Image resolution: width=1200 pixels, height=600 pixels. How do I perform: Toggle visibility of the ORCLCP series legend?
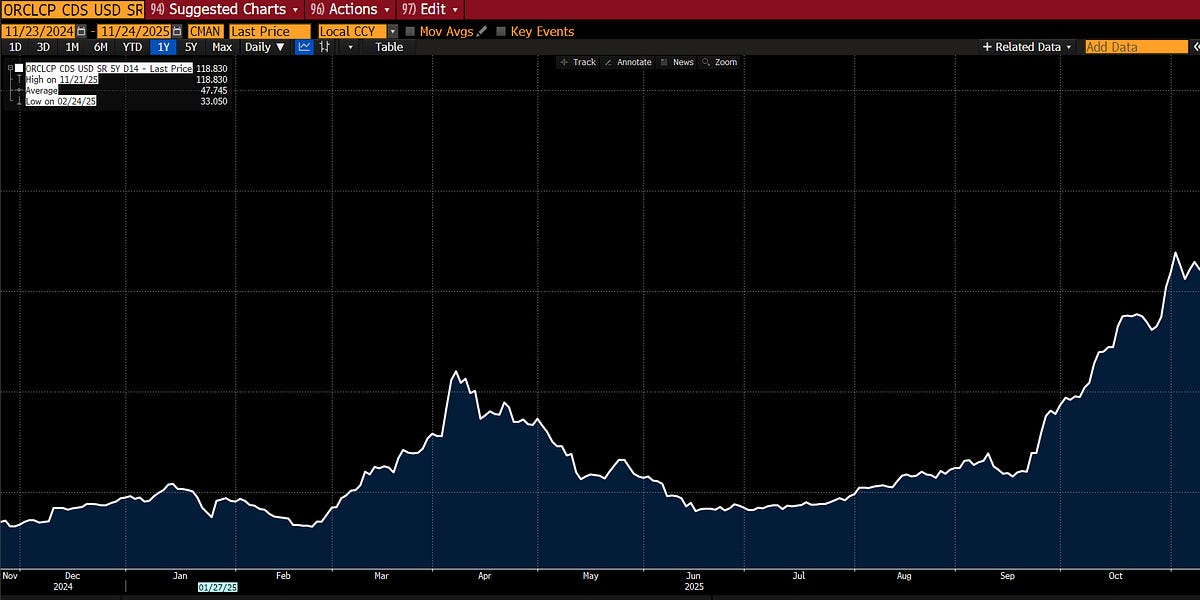[17, 68]
